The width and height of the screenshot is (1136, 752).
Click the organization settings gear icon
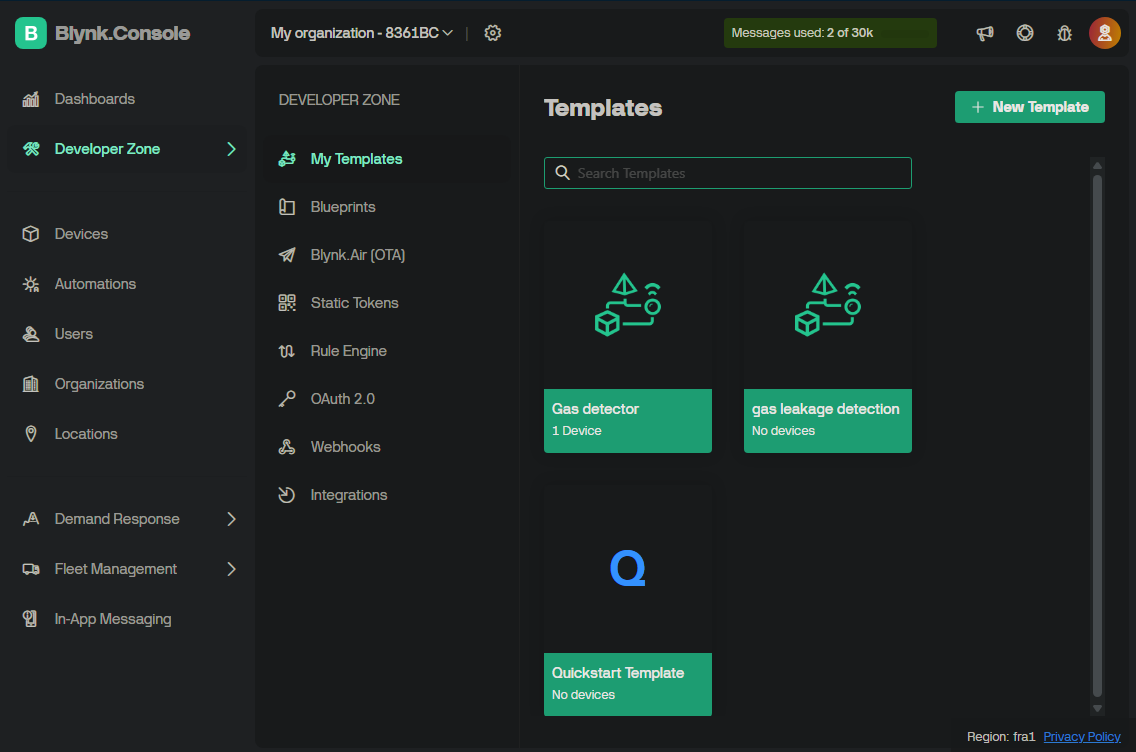[492, 33]
